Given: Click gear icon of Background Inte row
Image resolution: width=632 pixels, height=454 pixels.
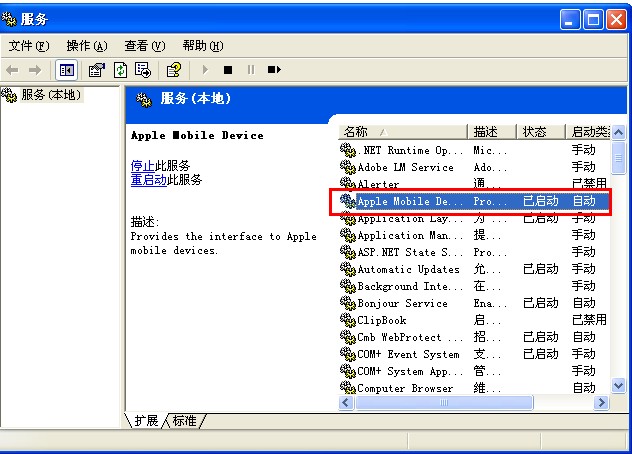Looking at the screenshot, I should click(347, 286).
